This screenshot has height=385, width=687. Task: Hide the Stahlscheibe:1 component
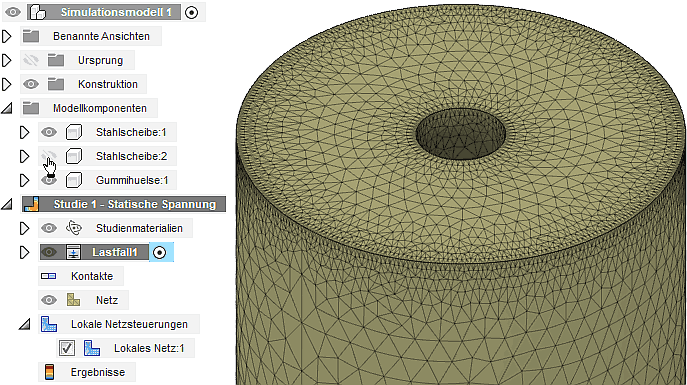49,132
